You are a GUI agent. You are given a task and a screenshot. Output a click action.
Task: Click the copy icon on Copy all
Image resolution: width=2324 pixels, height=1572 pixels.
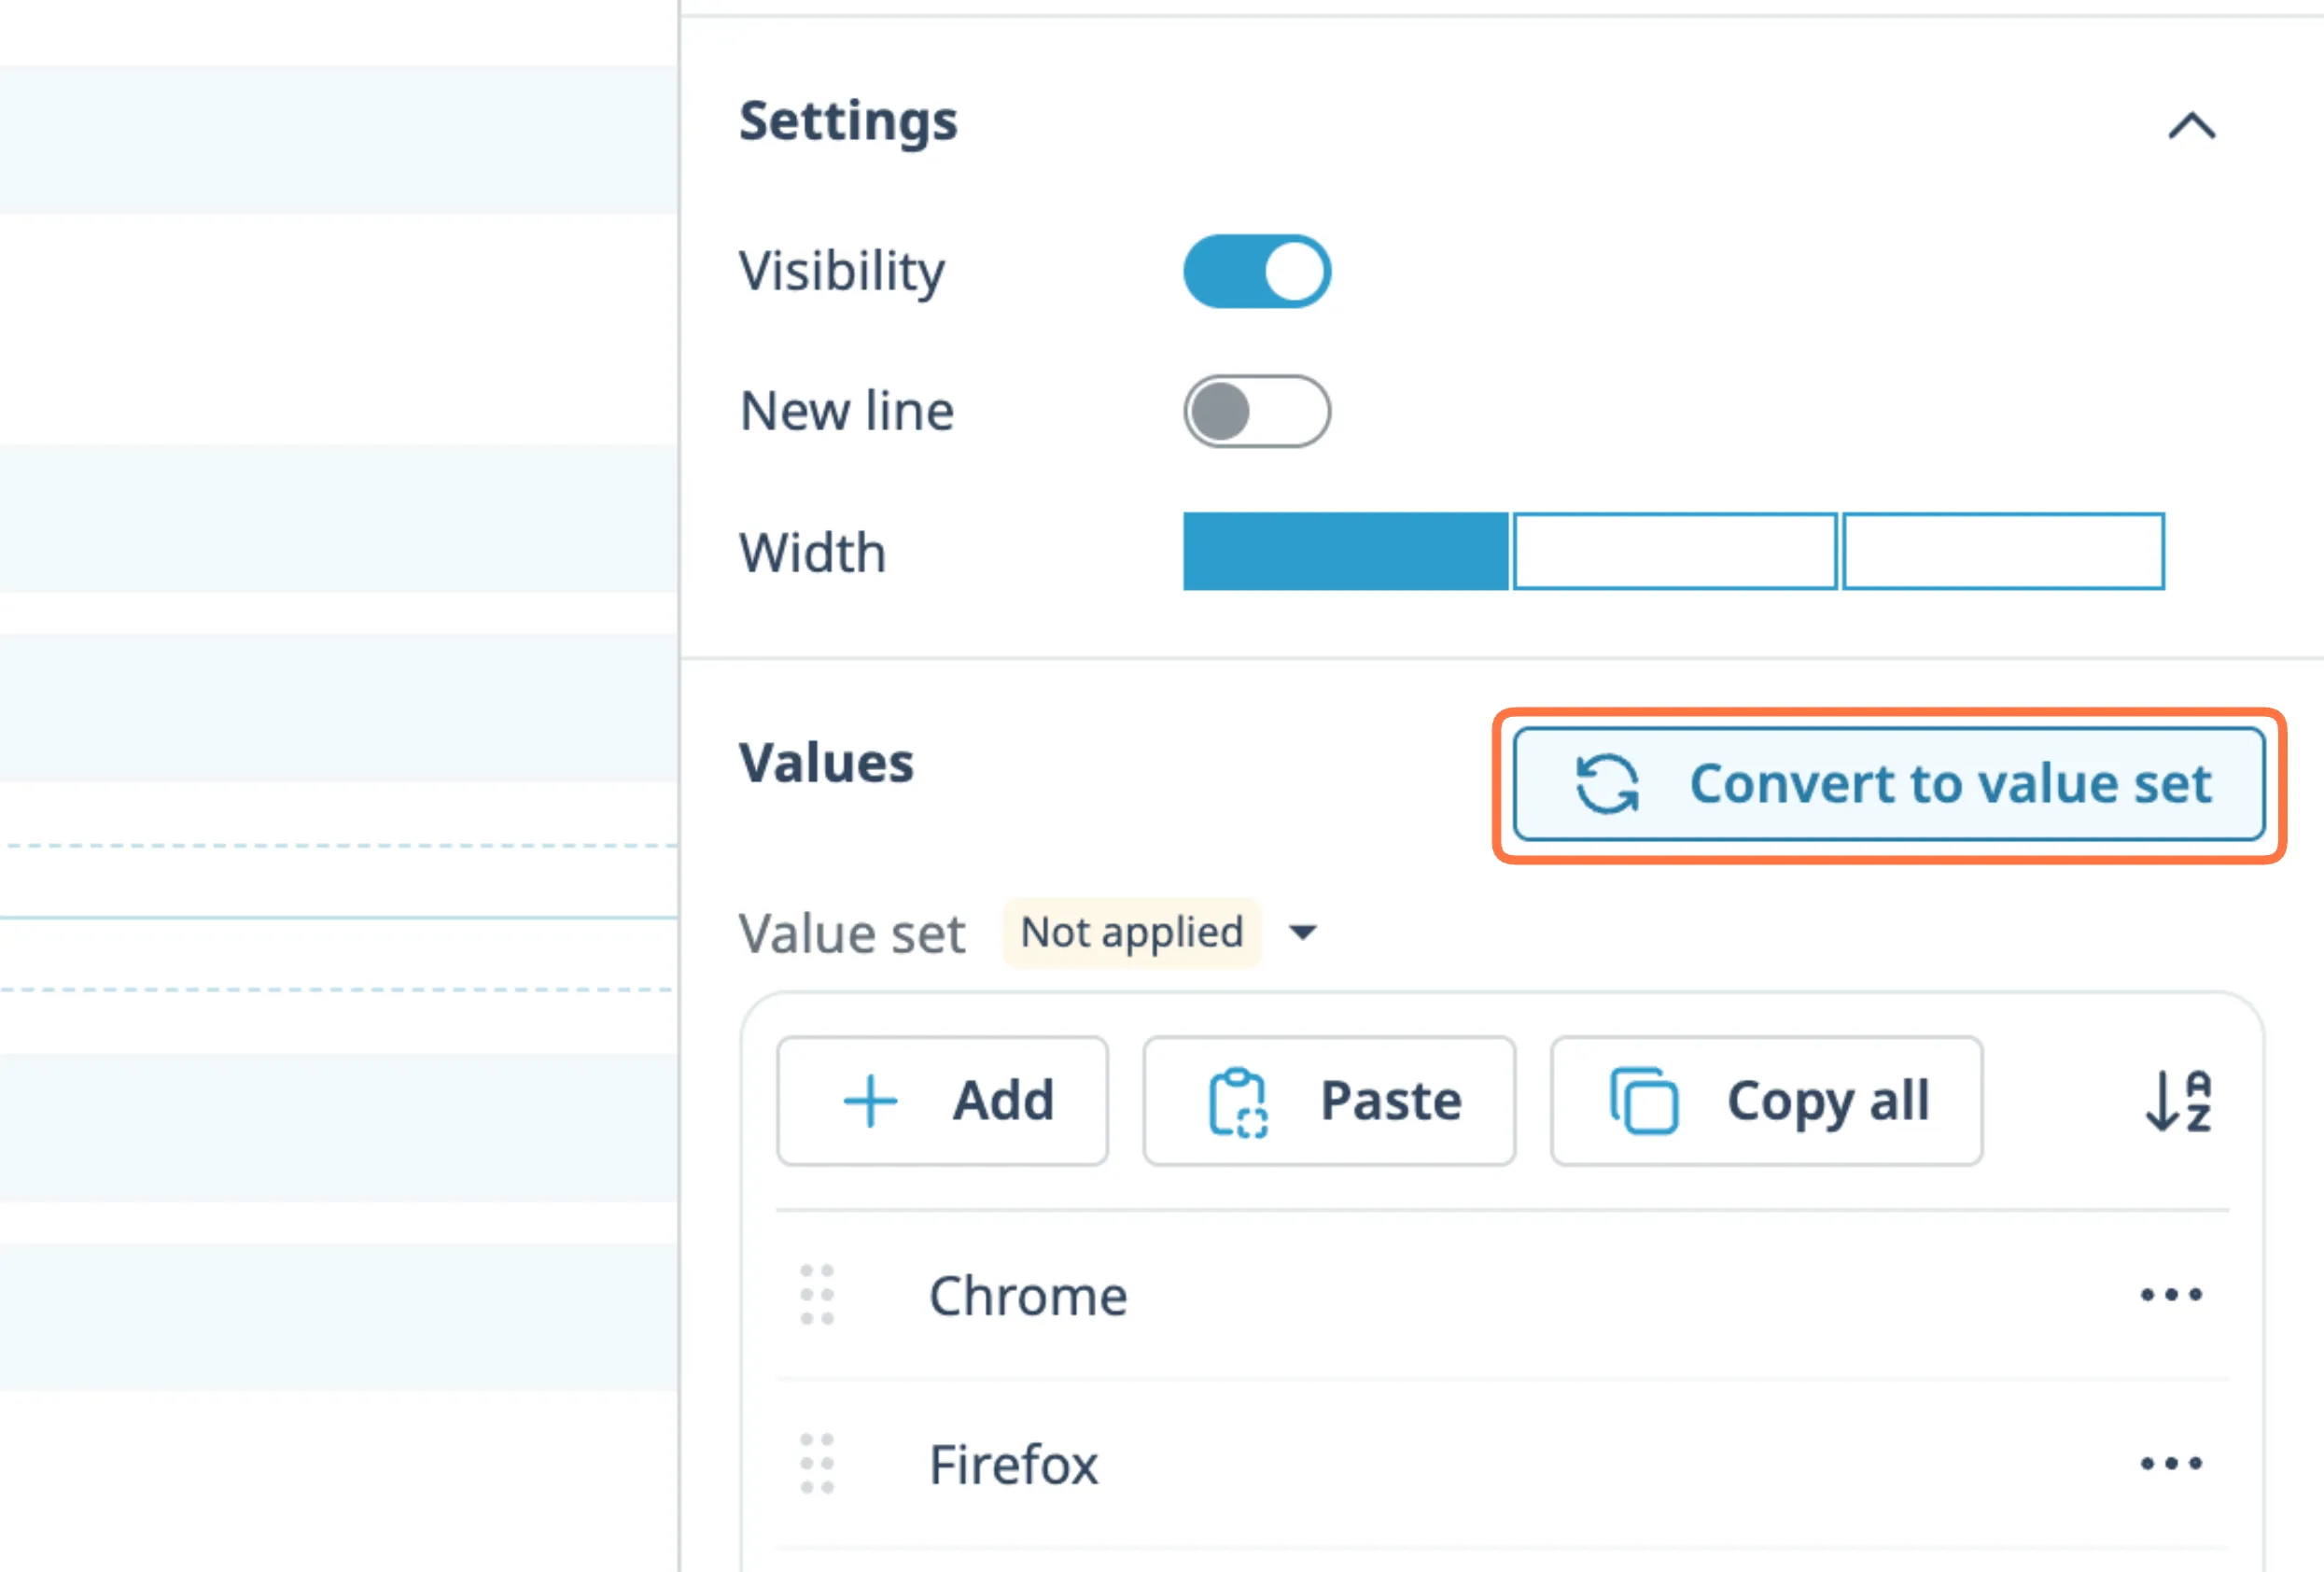coord(1644,1101)
